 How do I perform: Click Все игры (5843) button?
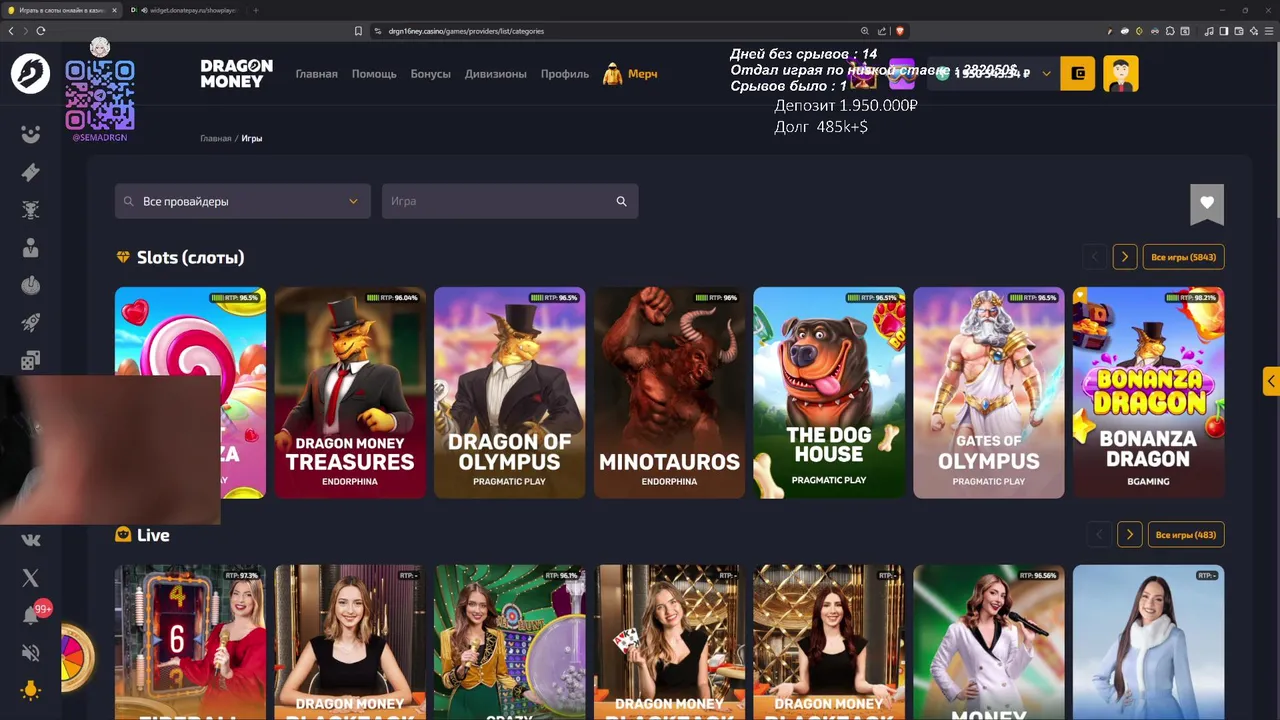click(x=1183, y=257)
